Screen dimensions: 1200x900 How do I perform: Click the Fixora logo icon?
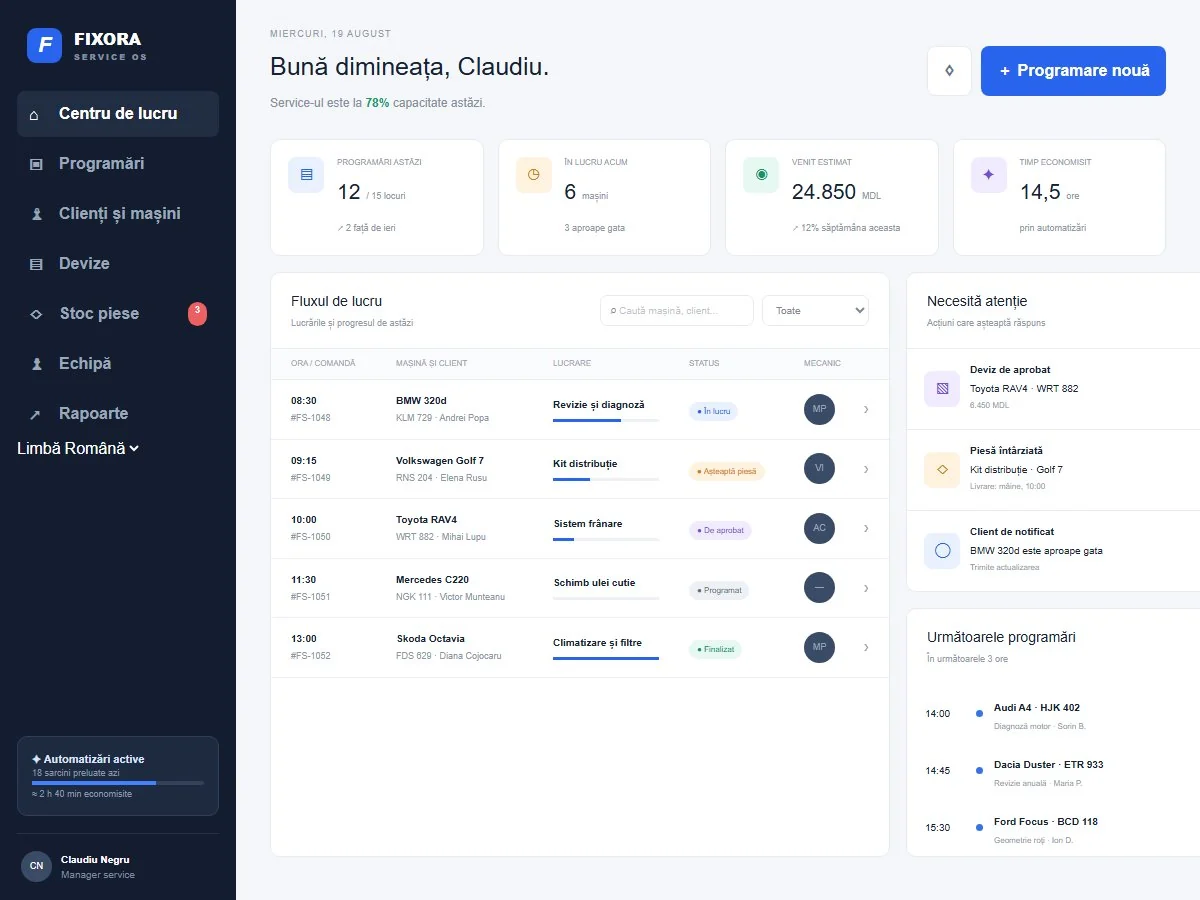[x=44, y=45]
